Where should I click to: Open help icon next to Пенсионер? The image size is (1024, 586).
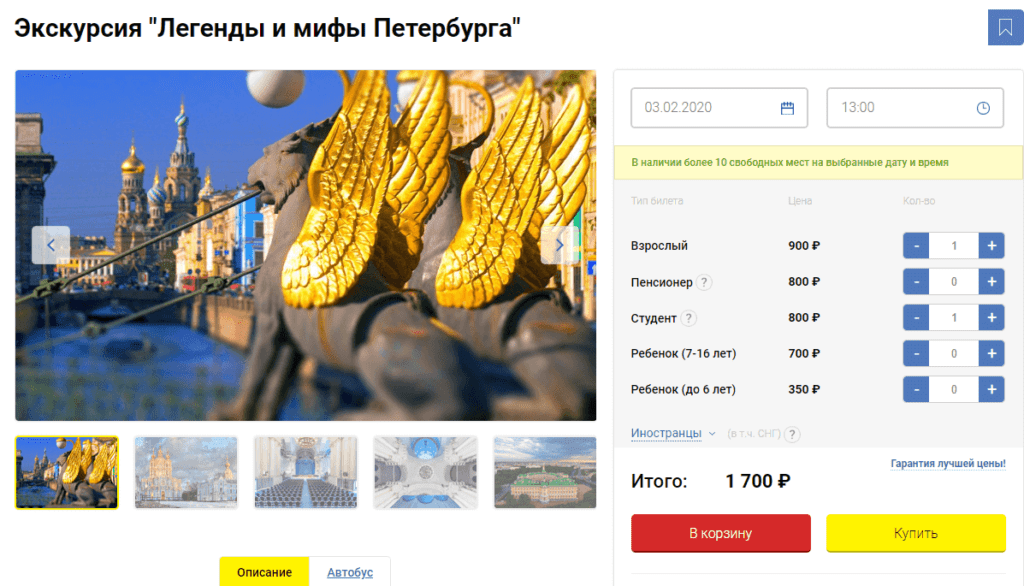(703, 282)
